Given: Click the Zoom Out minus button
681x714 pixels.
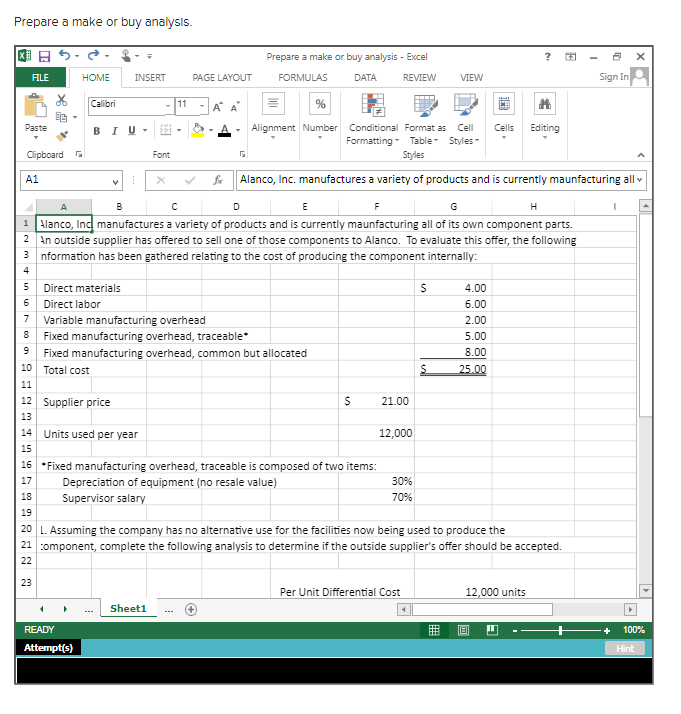Looking at the screenshot, I should 515,631.
